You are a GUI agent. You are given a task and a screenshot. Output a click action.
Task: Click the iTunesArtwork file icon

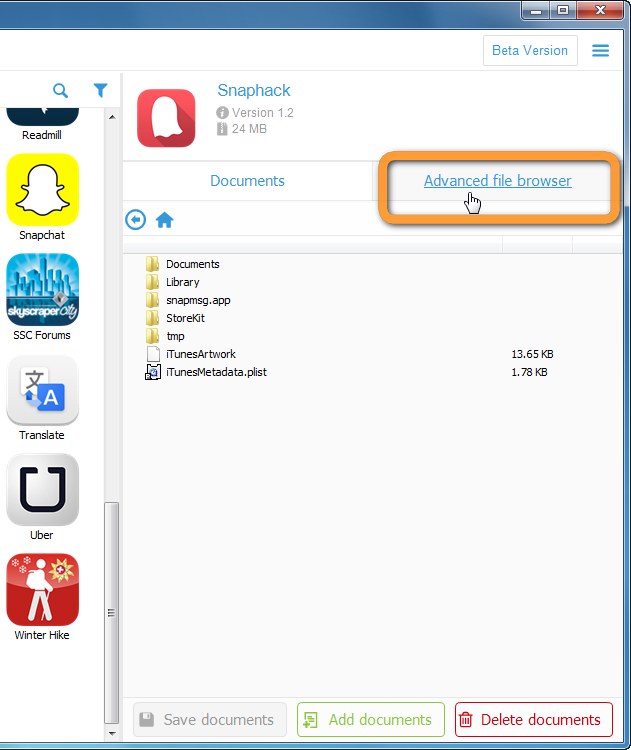[153, 354]
